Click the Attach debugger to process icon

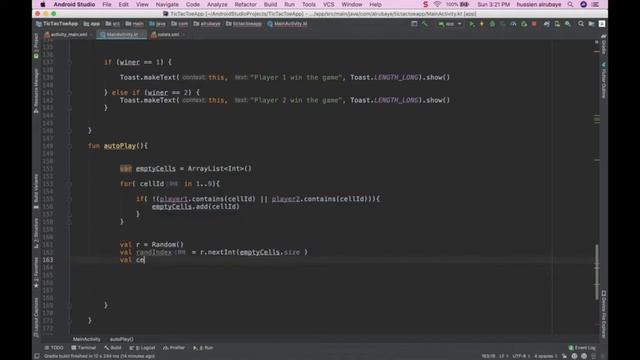tap(524, 24)
